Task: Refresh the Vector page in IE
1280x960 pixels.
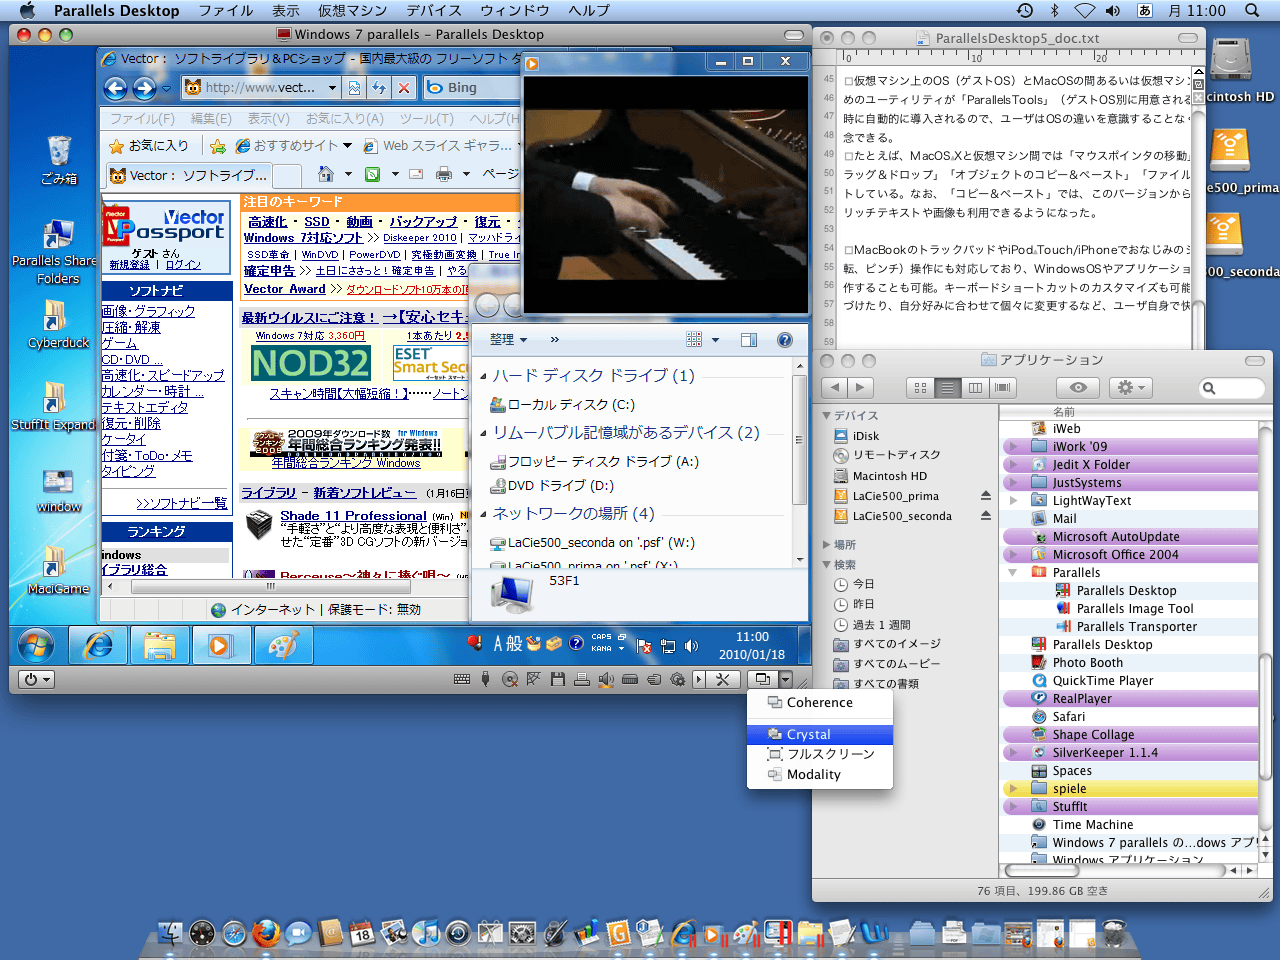Action: tap(379, 88)
